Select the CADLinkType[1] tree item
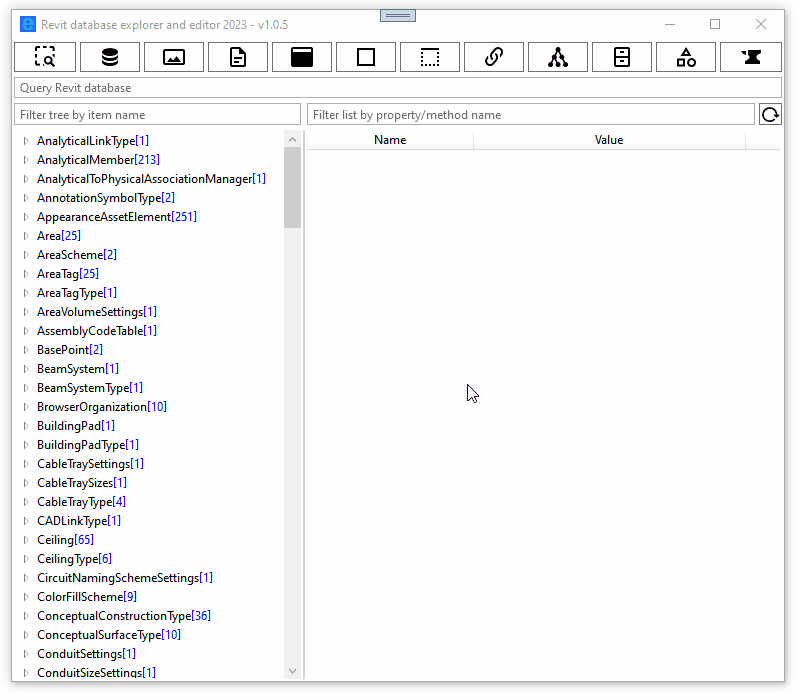 79,521
